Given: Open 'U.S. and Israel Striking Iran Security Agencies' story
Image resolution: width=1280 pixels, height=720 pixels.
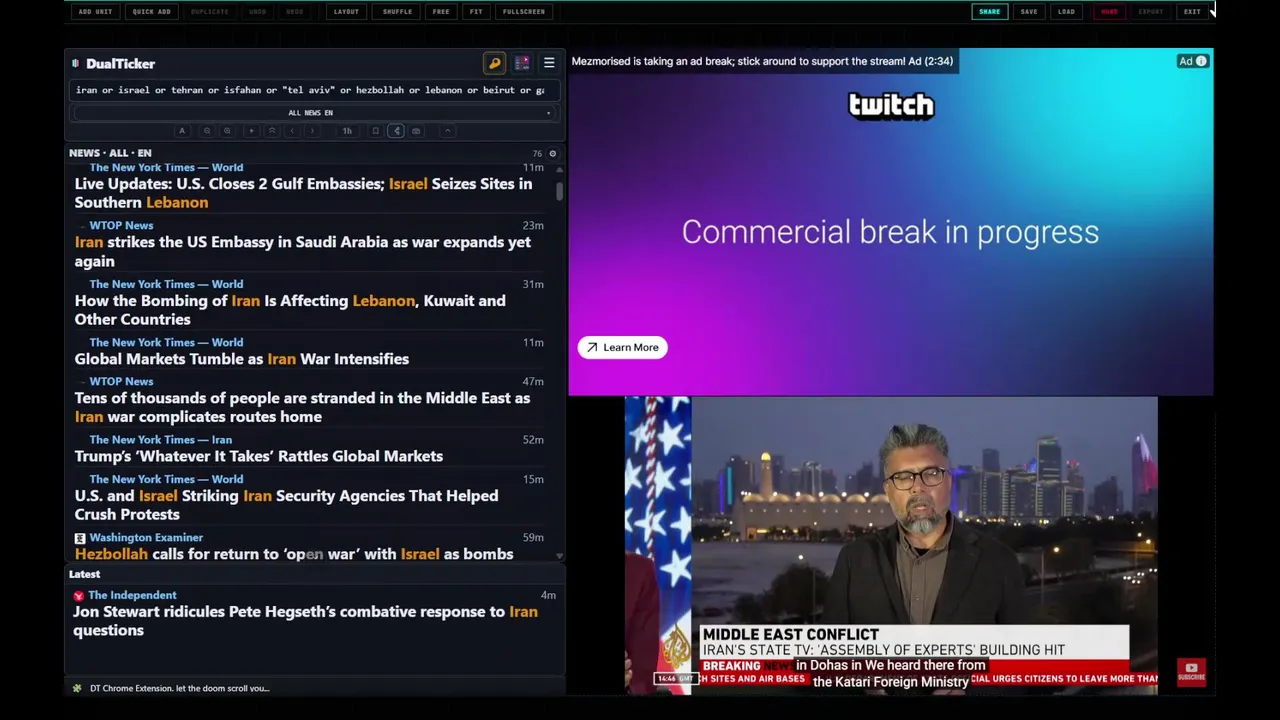Looking at the screenshot, I should pos(286,505).
